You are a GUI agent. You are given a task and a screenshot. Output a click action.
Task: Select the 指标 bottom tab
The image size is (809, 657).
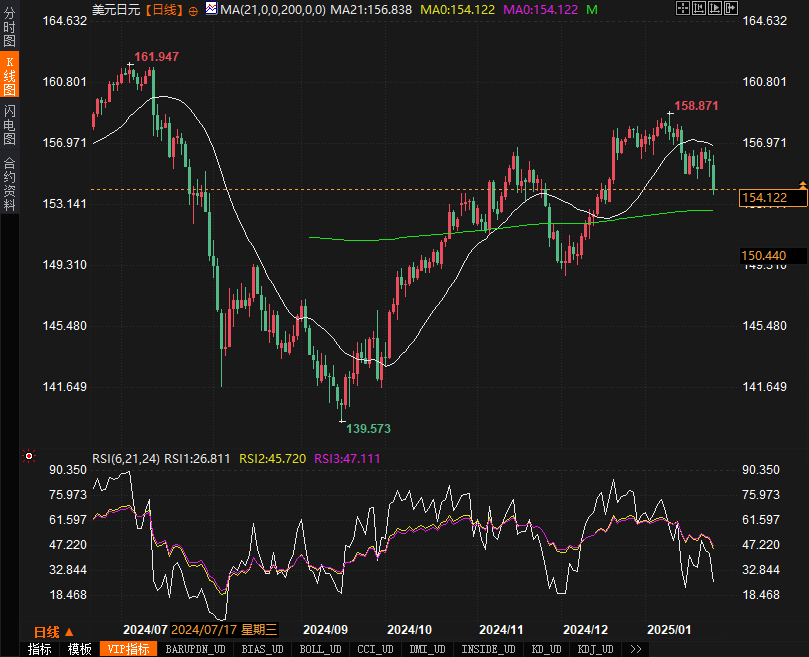click(x=40, y=649)
